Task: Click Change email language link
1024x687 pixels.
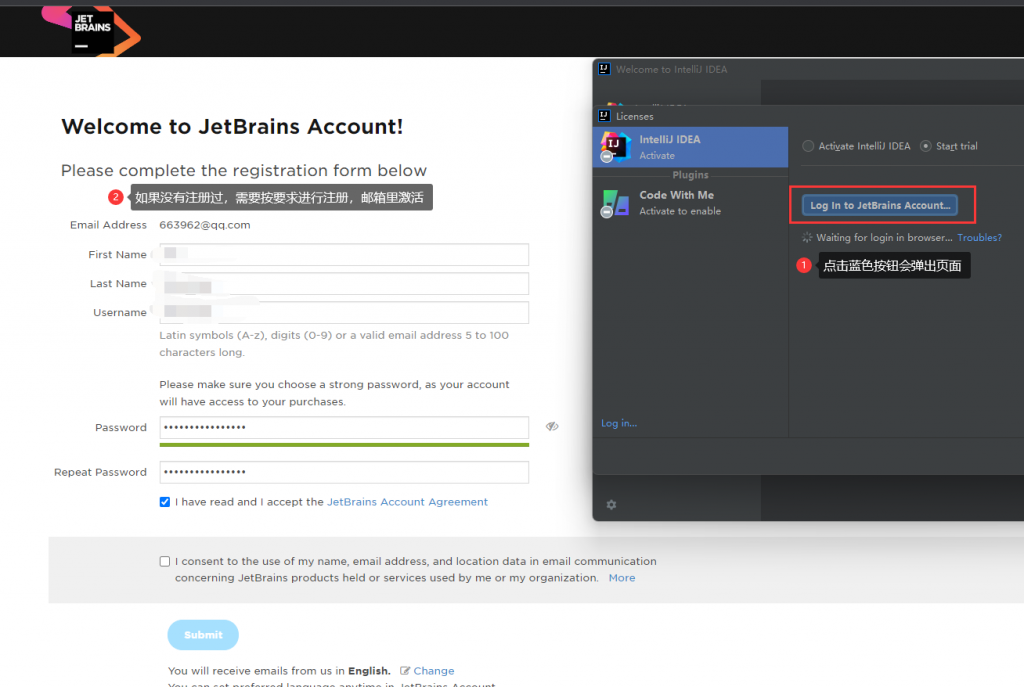Action: tap(434, 671)
